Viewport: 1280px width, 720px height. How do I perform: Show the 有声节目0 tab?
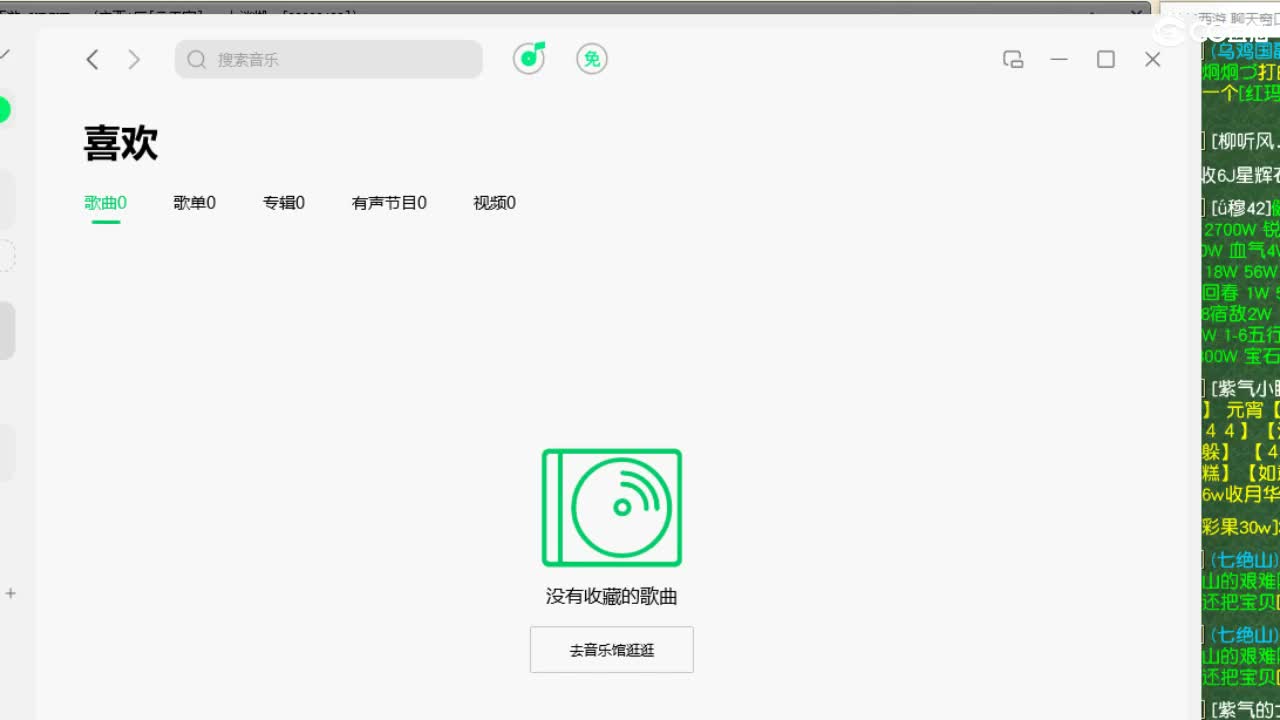[x=389, y=203]
